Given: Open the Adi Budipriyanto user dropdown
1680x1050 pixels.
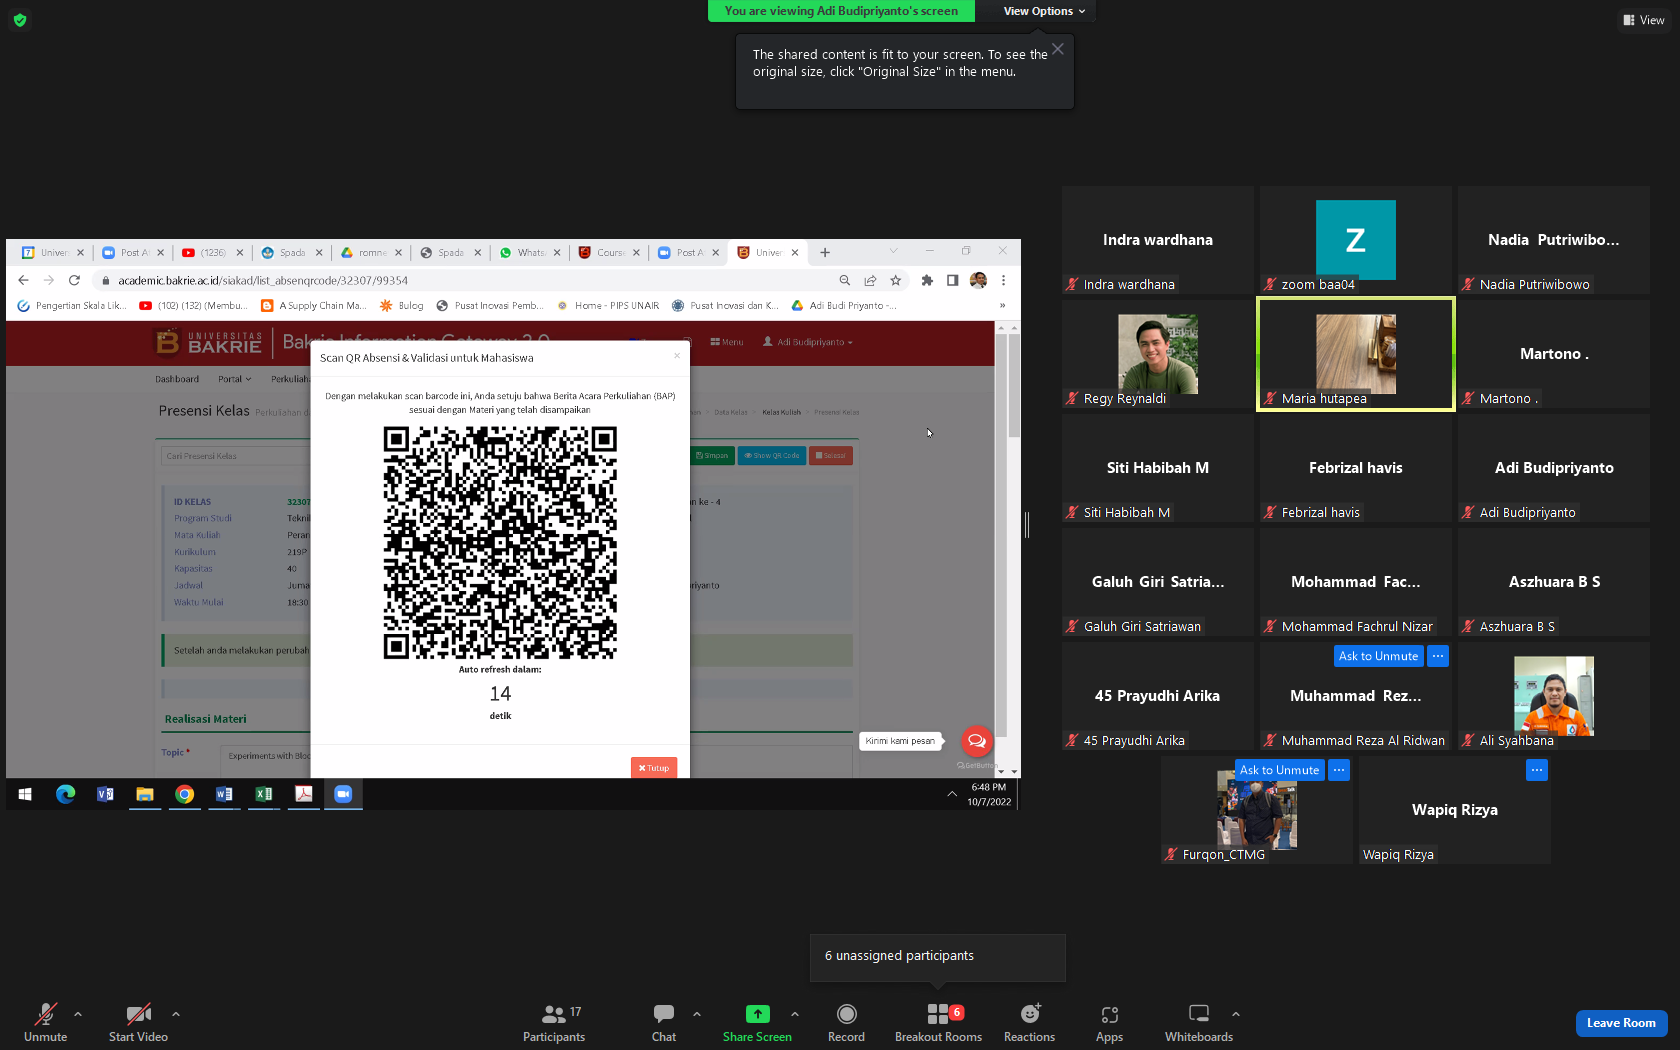Looking at the screenshot, I should (x=808, y=342).
